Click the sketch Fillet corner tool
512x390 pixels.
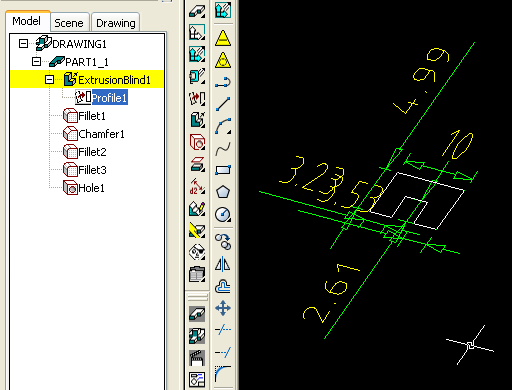click(223, 374)
